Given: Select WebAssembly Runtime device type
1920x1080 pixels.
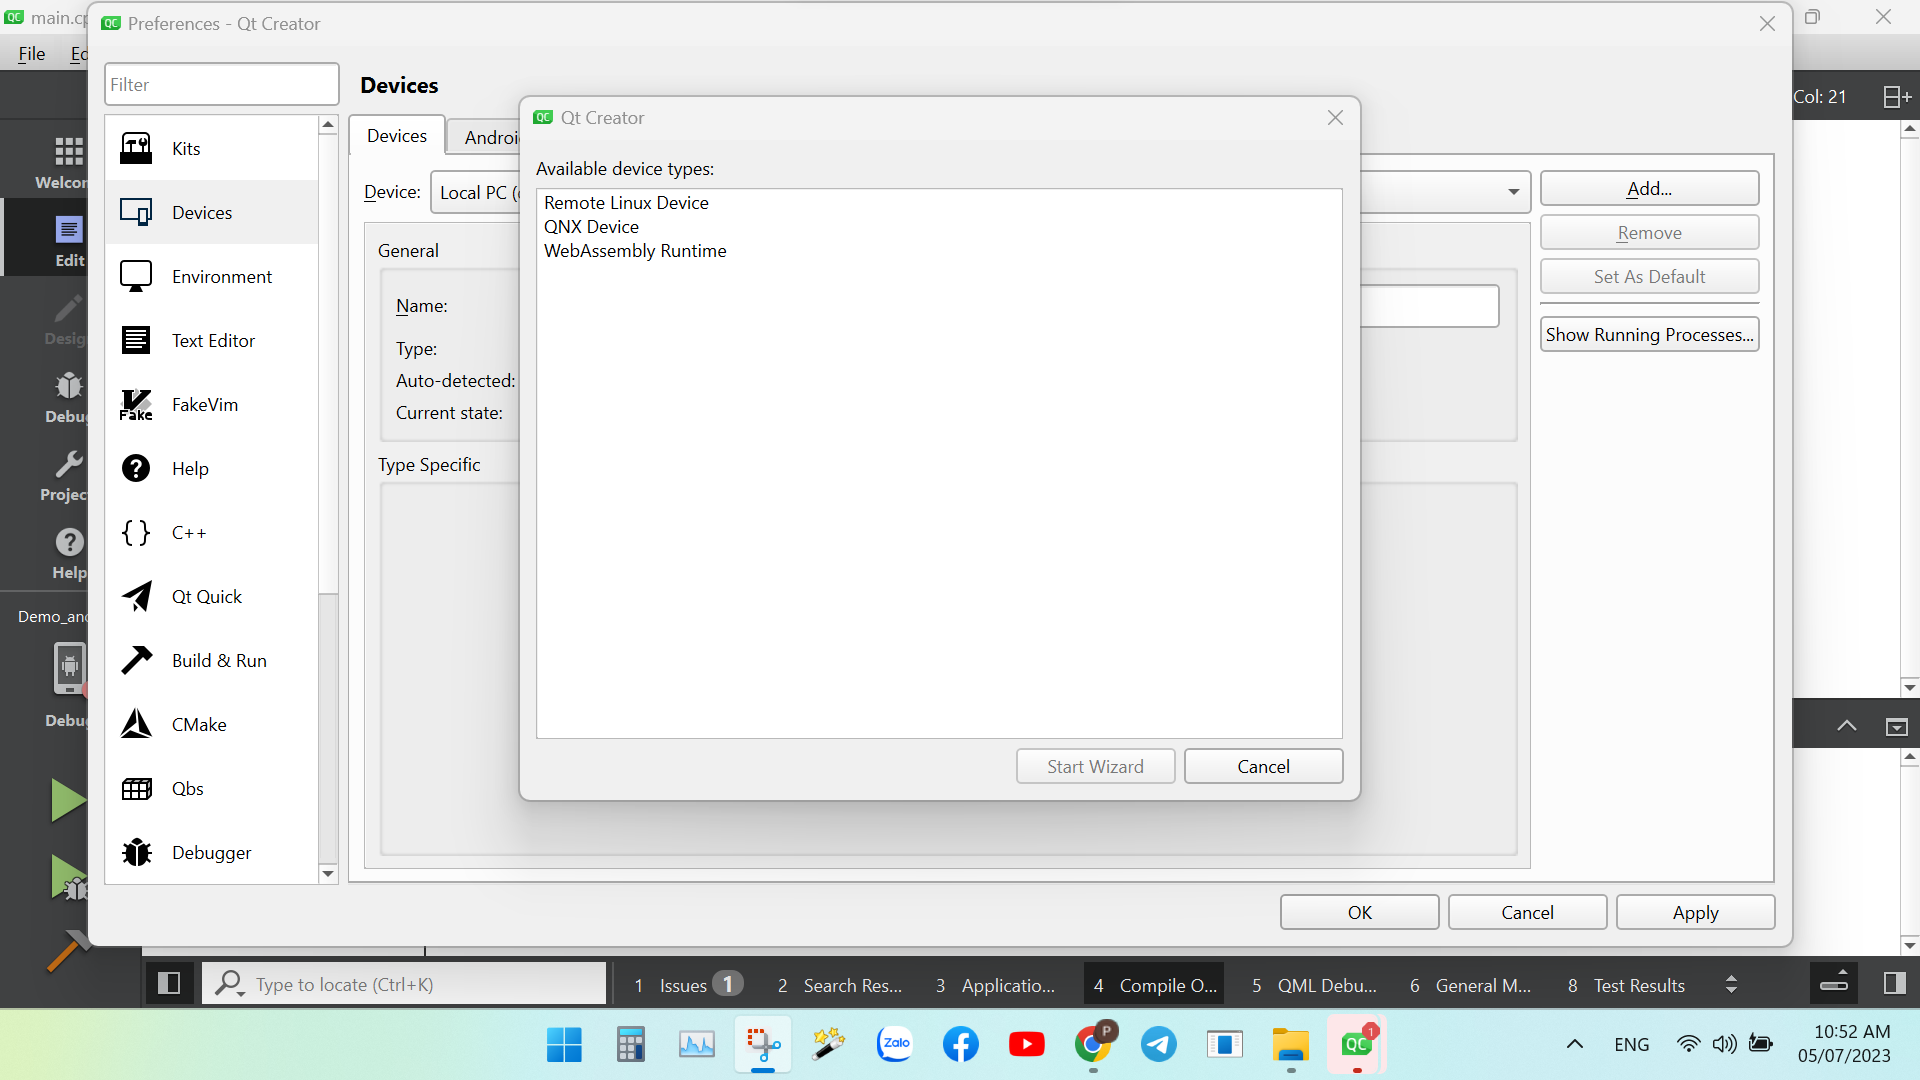Looking at the screenshot, I should point(635,250).
